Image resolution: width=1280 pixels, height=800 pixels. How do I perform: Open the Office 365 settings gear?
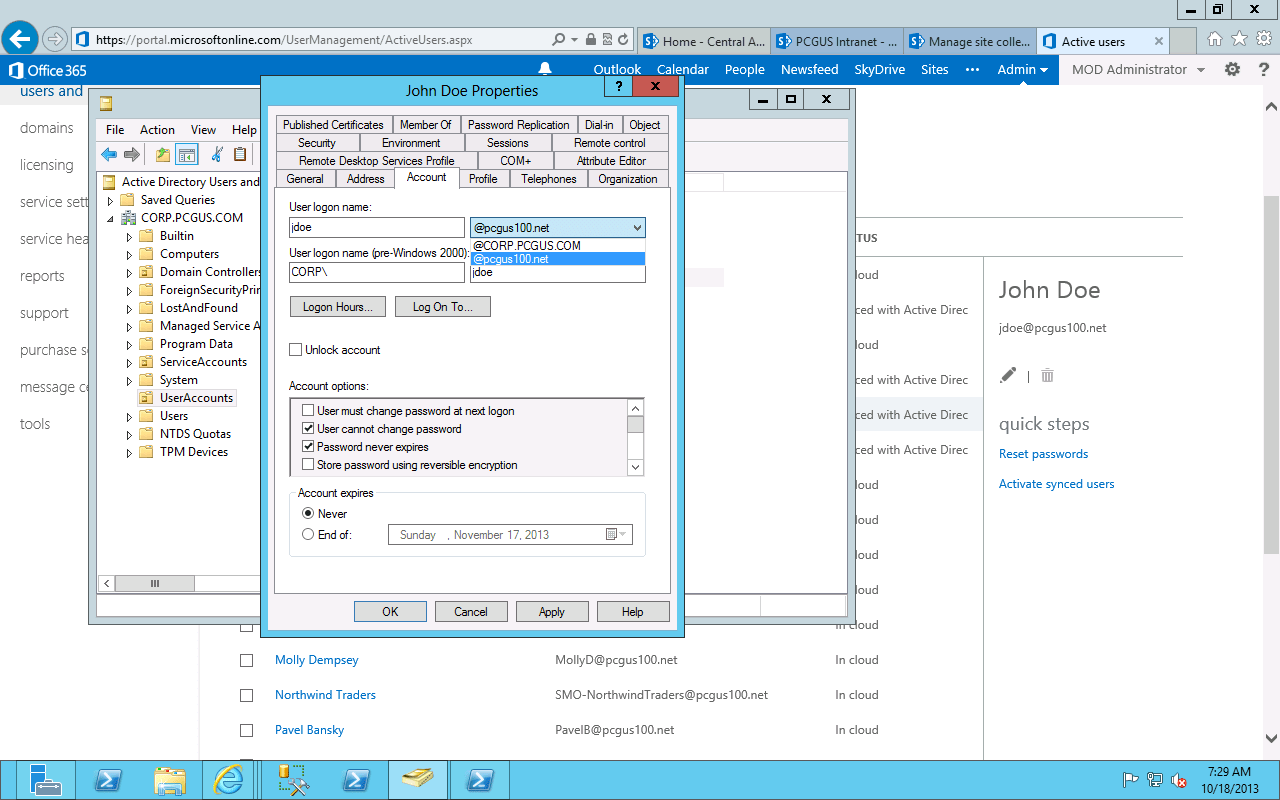(x=1232, y=69)
